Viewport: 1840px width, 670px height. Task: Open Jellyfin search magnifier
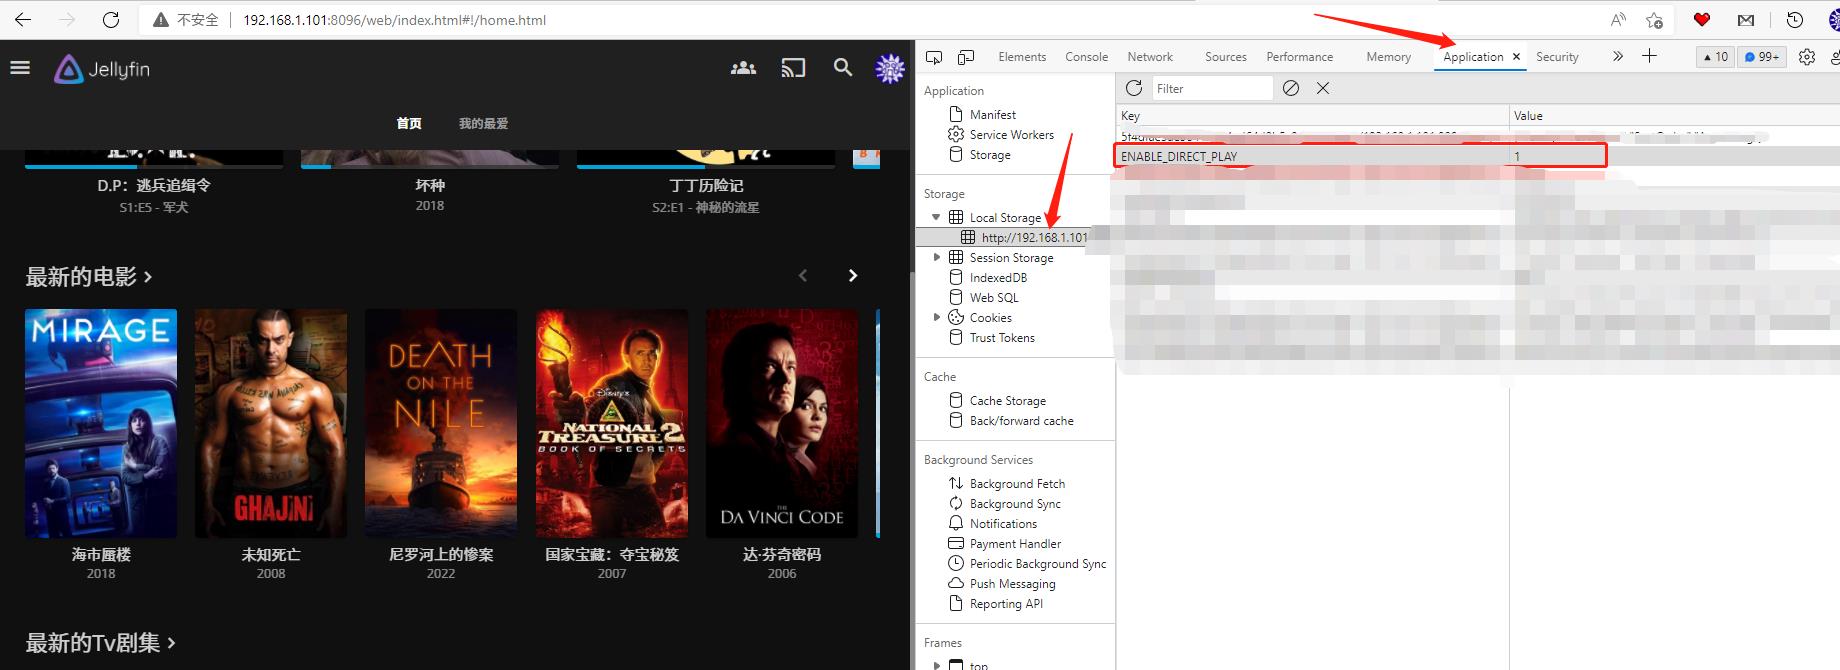(843, 68)
